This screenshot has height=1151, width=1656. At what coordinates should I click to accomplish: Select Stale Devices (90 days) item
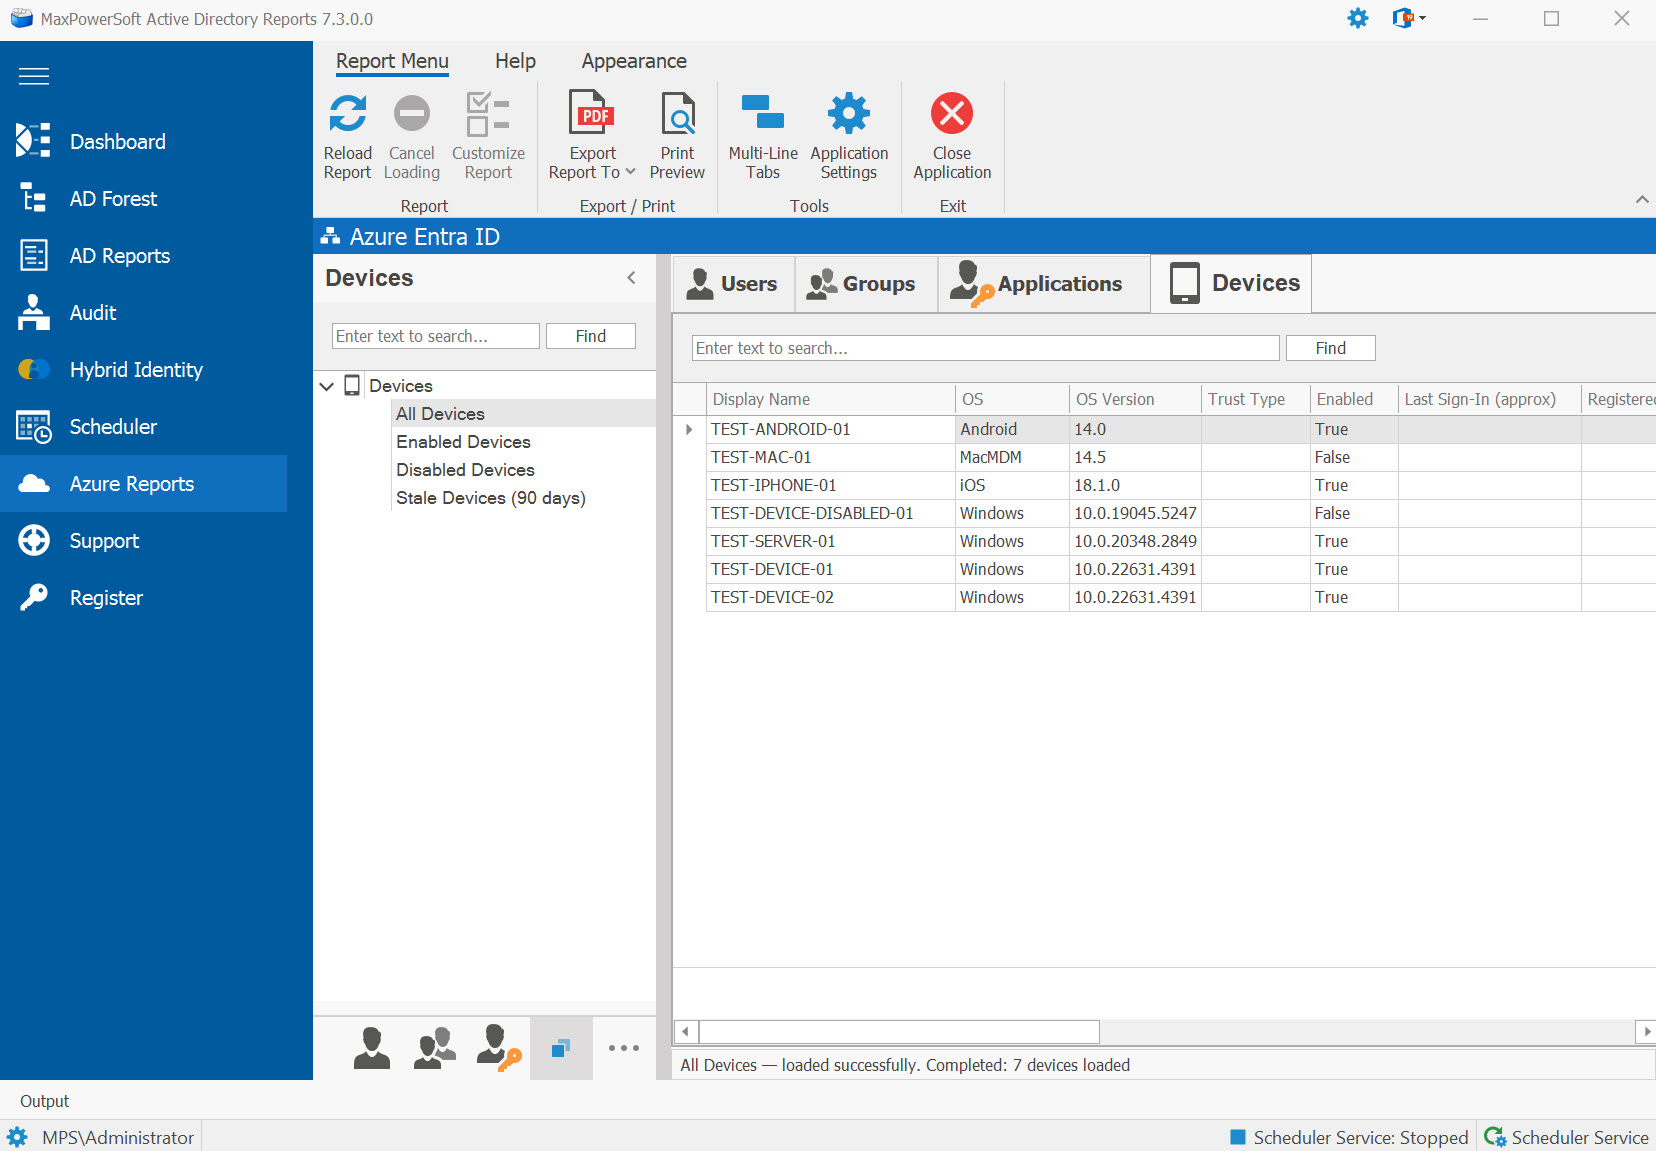[490, 497]
